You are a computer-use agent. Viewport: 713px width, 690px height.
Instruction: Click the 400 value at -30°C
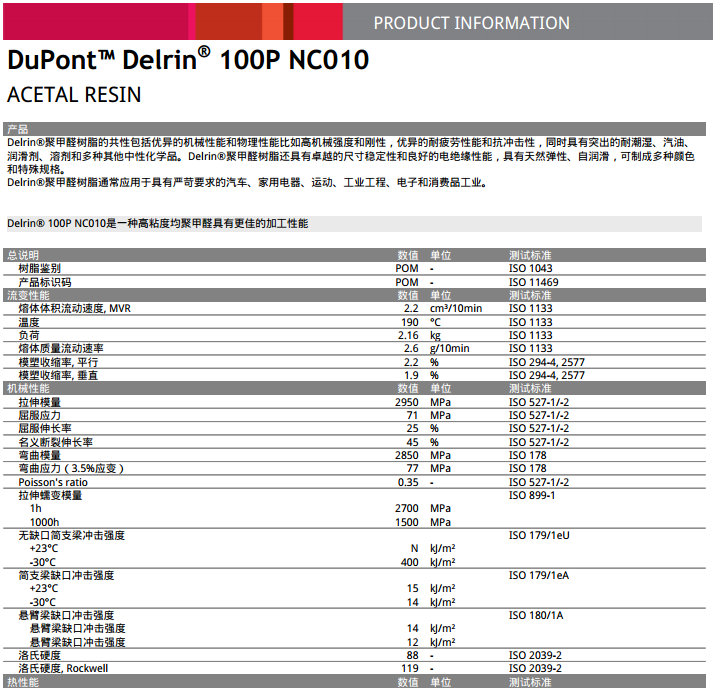tap(410, 562)
